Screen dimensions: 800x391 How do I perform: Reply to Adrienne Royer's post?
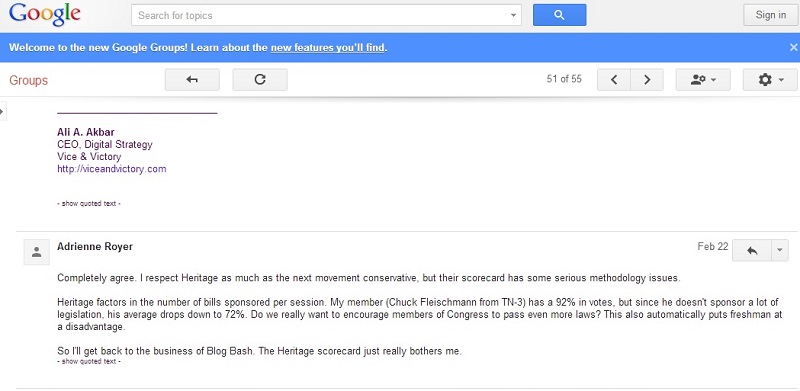point(752,250)
